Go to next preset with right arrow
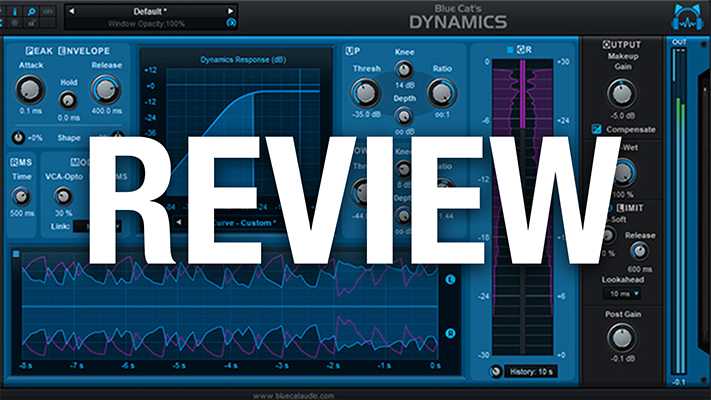 (x=231, y=11)
